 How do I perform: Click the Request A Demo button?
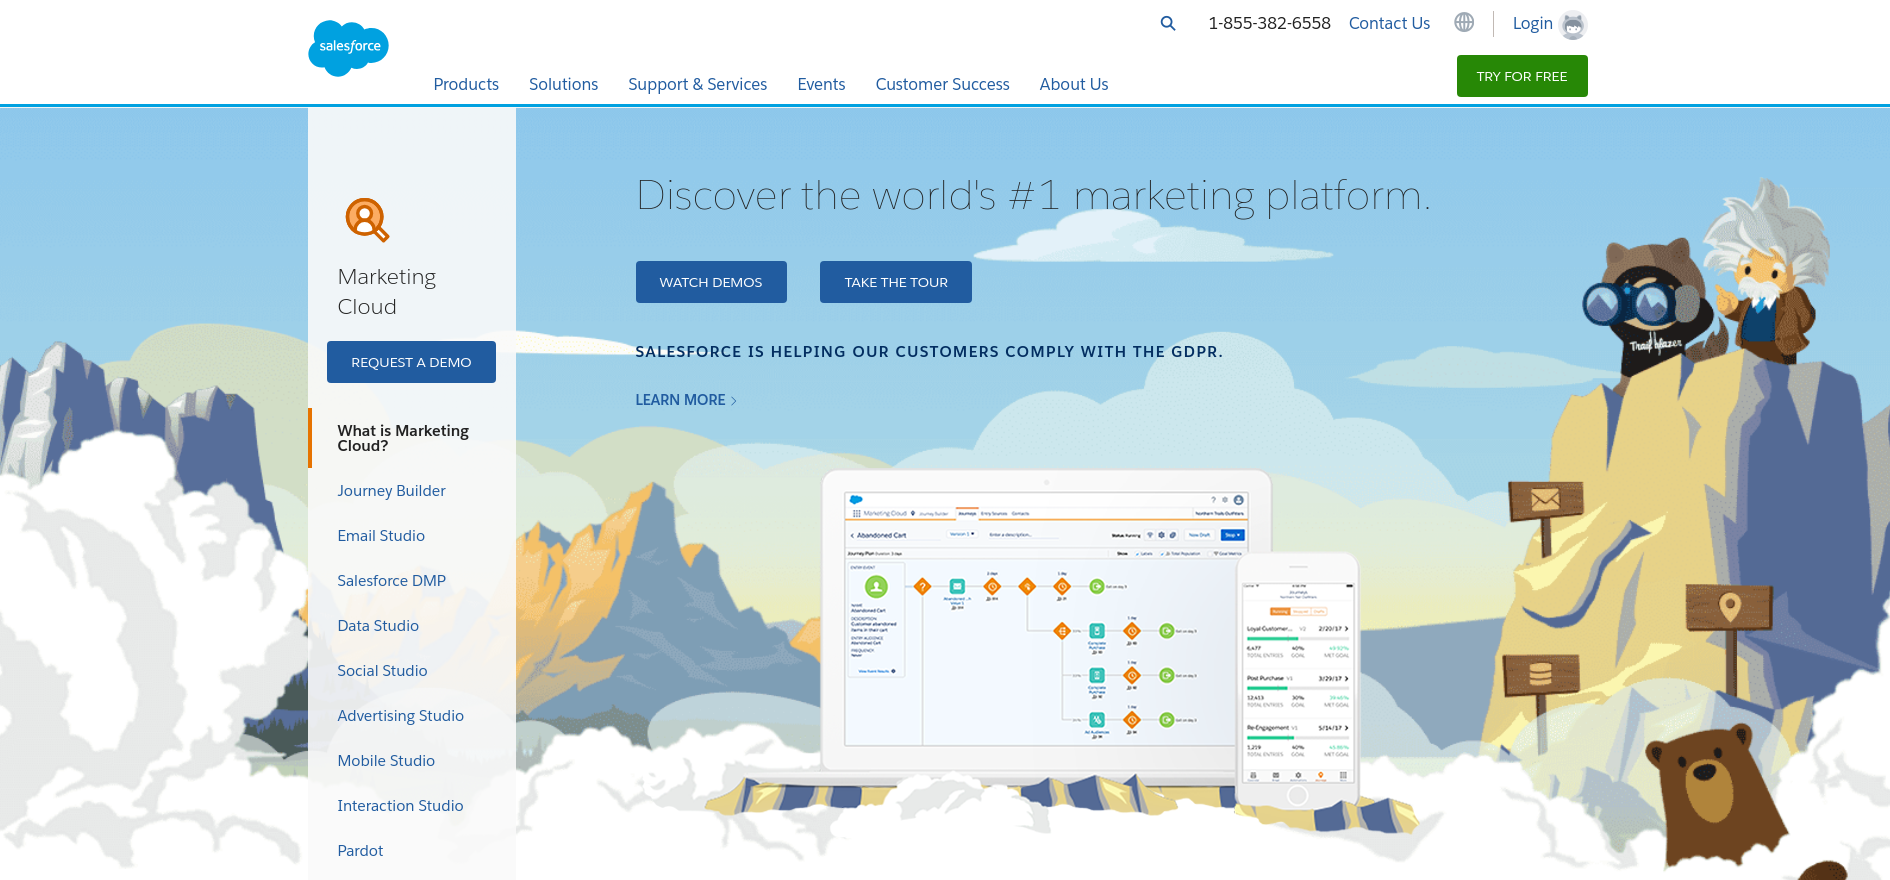pos(411,362)
